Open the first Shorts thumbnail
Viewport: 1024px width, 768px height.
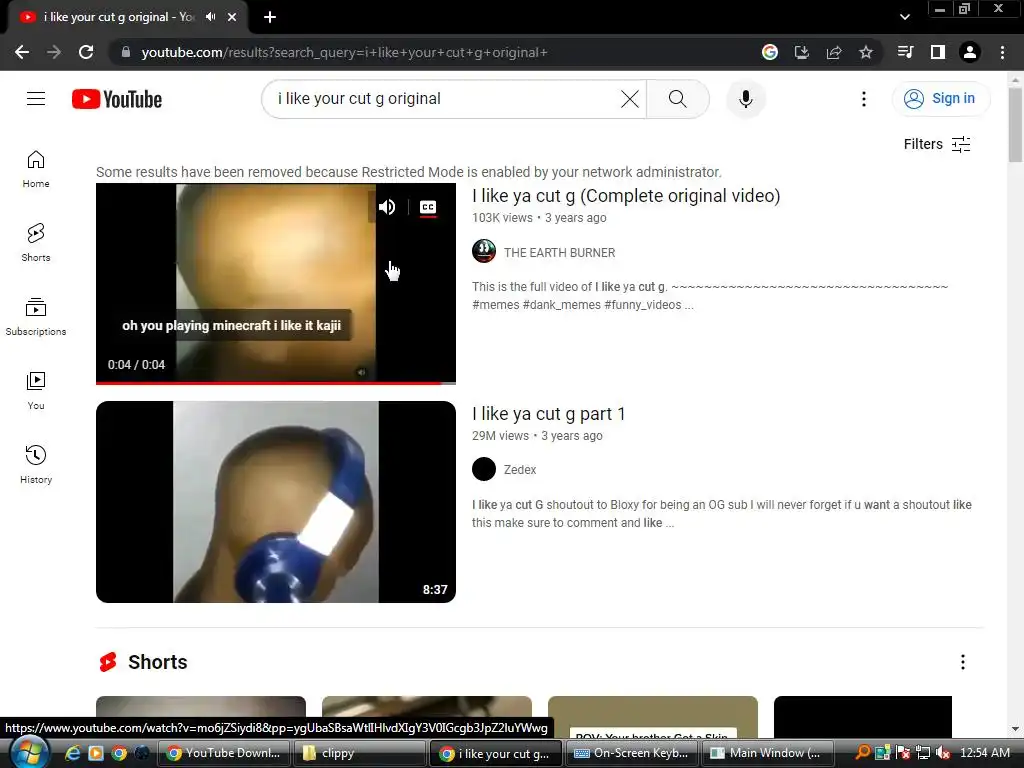pos(200,717)
